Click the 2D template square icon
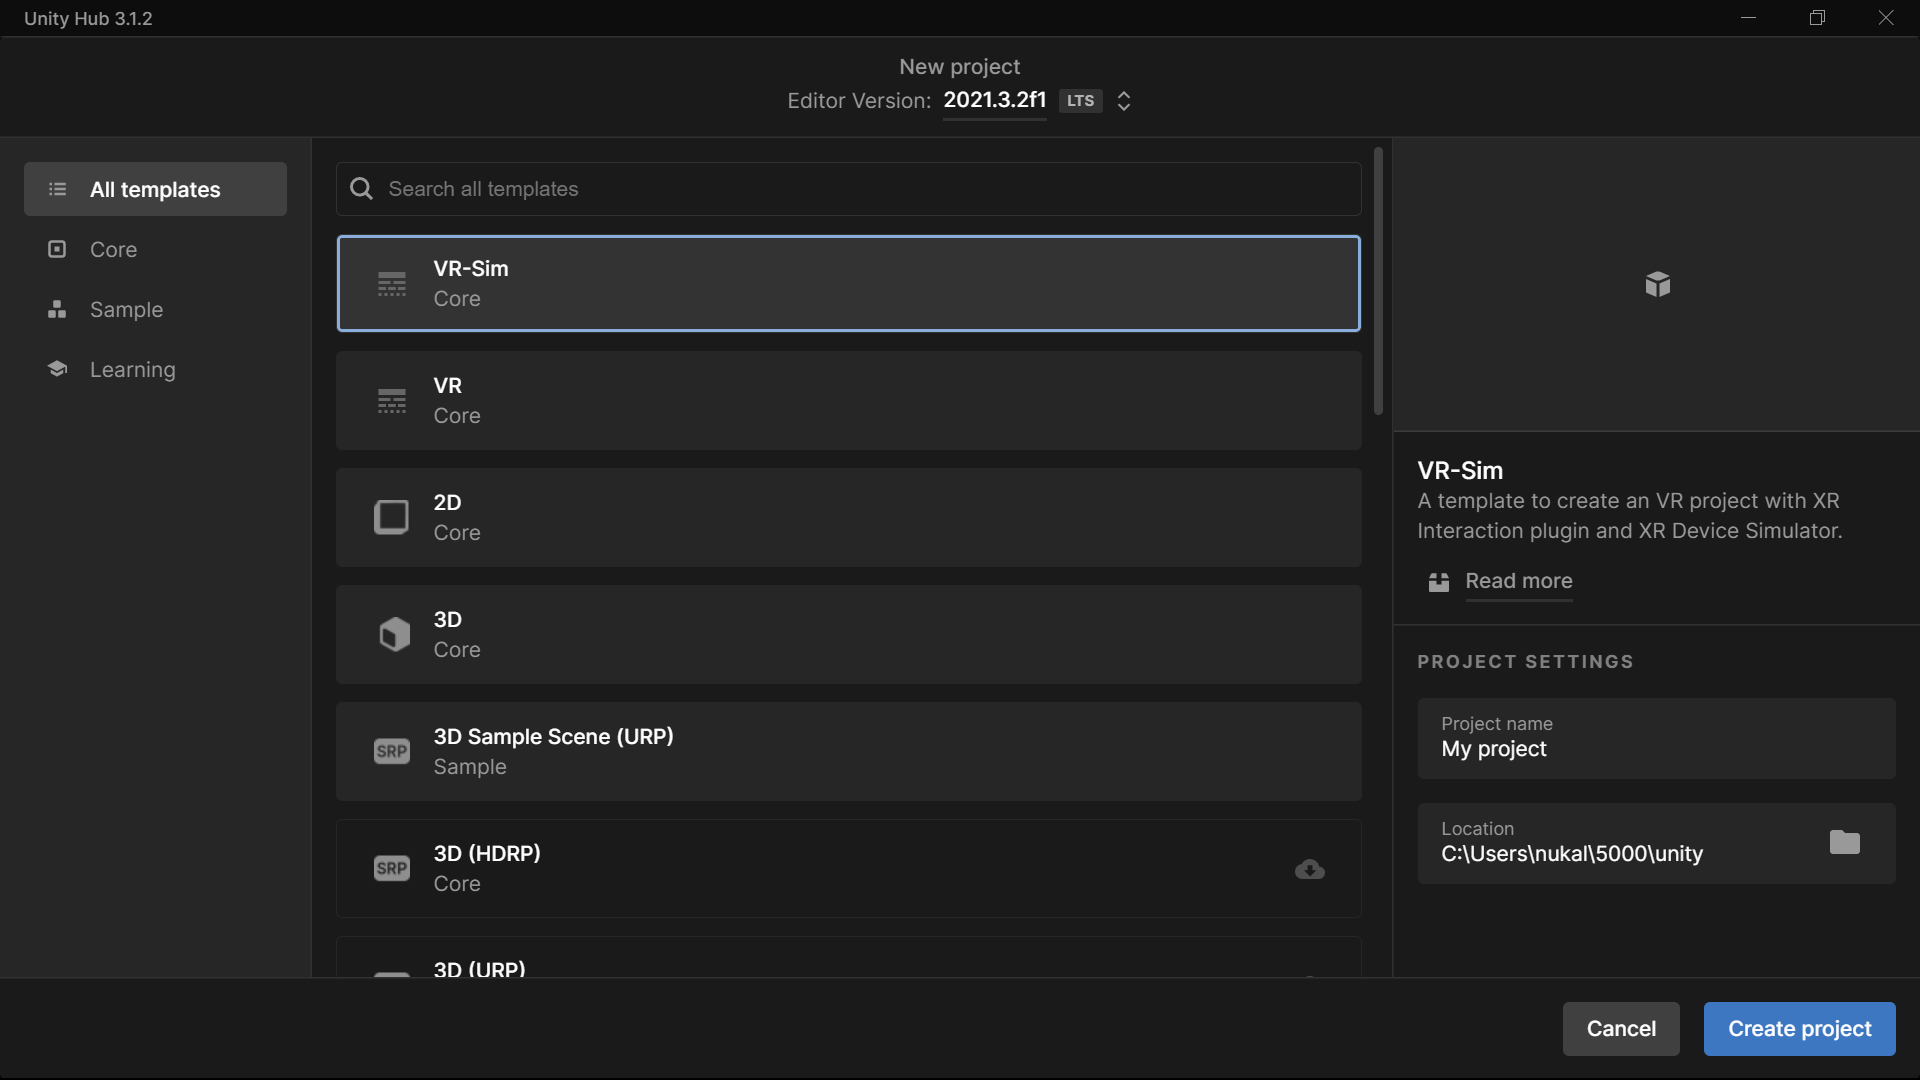Image resolution: width=1920 pixels, height=1080 pixels. click(392, 518)
